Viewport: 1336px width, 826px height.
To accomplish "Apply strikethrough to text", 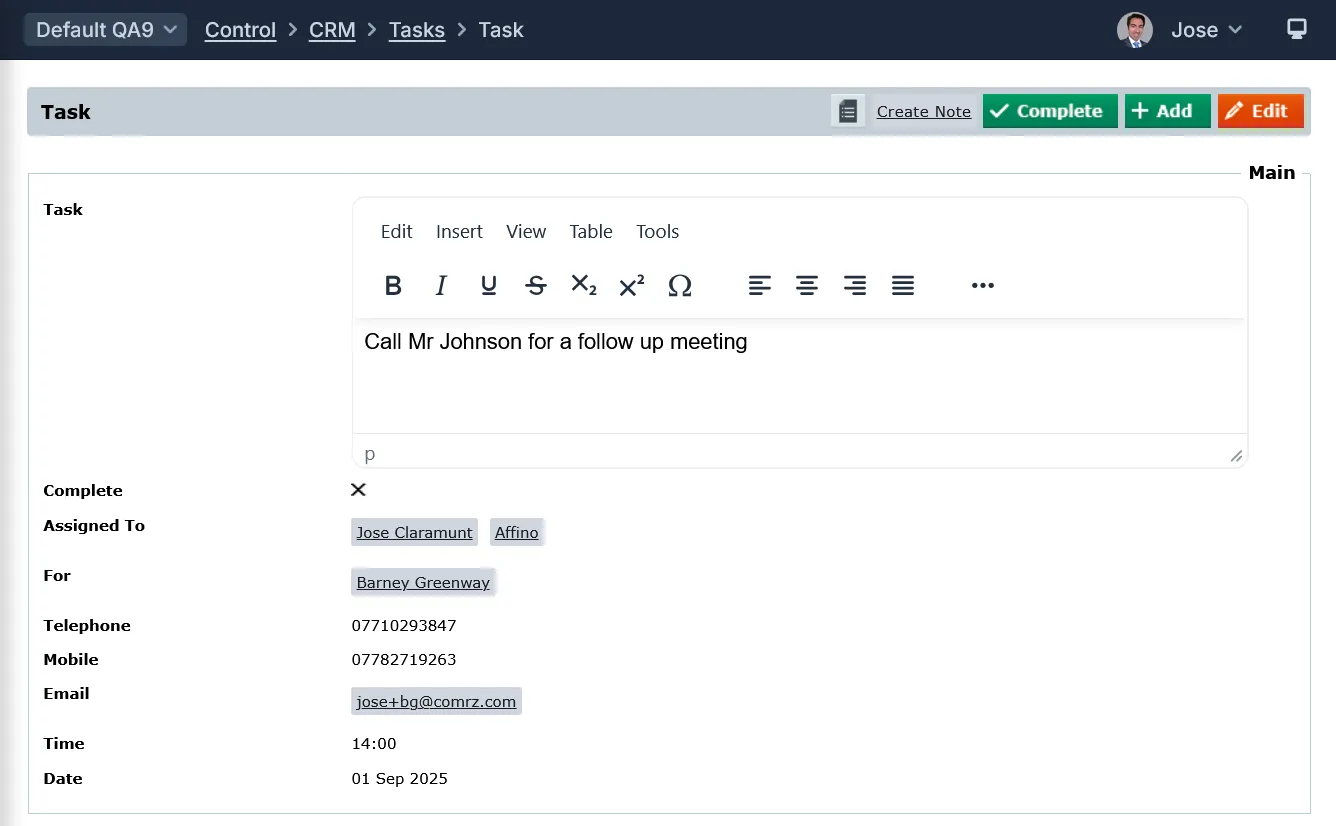I will (x=536, y=286).
